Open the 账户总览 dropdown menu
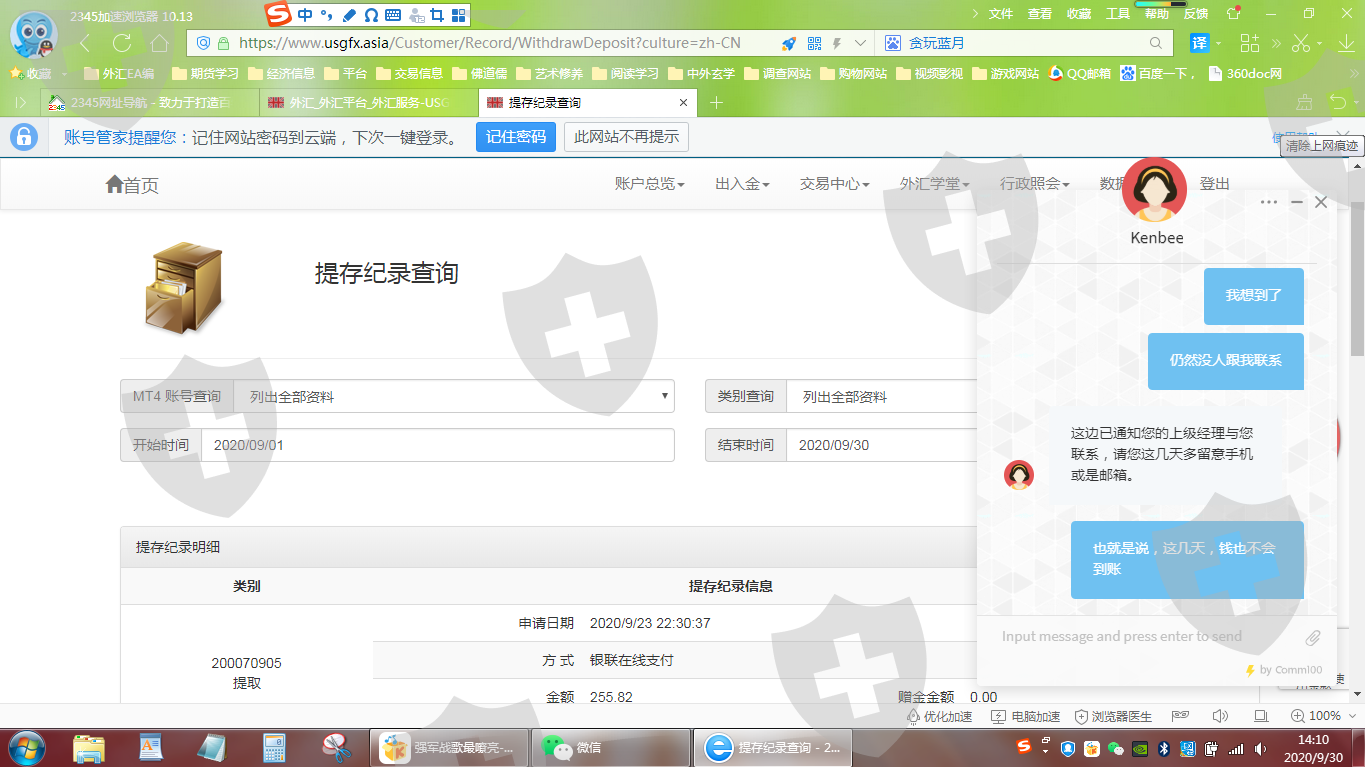Image resolution: width=1365 pixels, height=767 pixels. click(x=649, y=184)
